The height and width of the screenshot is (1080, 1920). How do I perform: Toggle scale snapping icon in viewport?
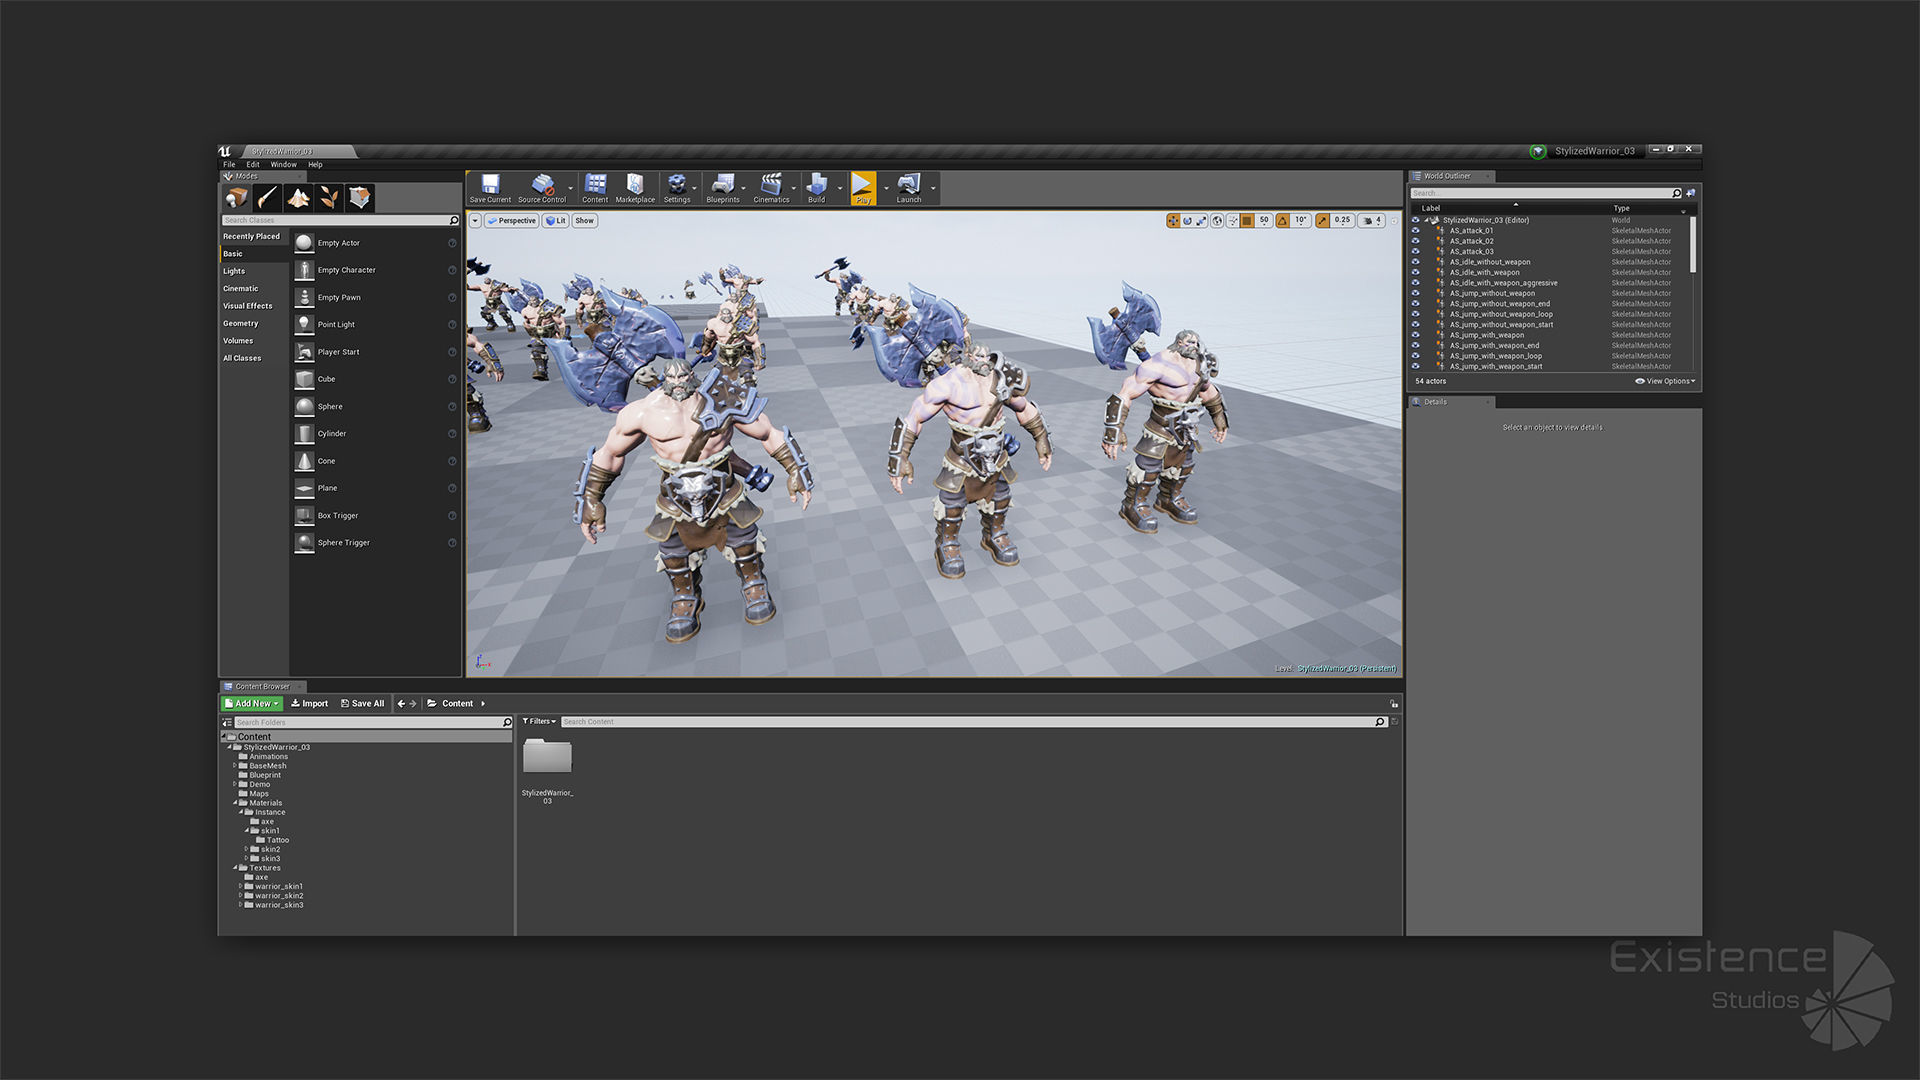coord(1323,221)
